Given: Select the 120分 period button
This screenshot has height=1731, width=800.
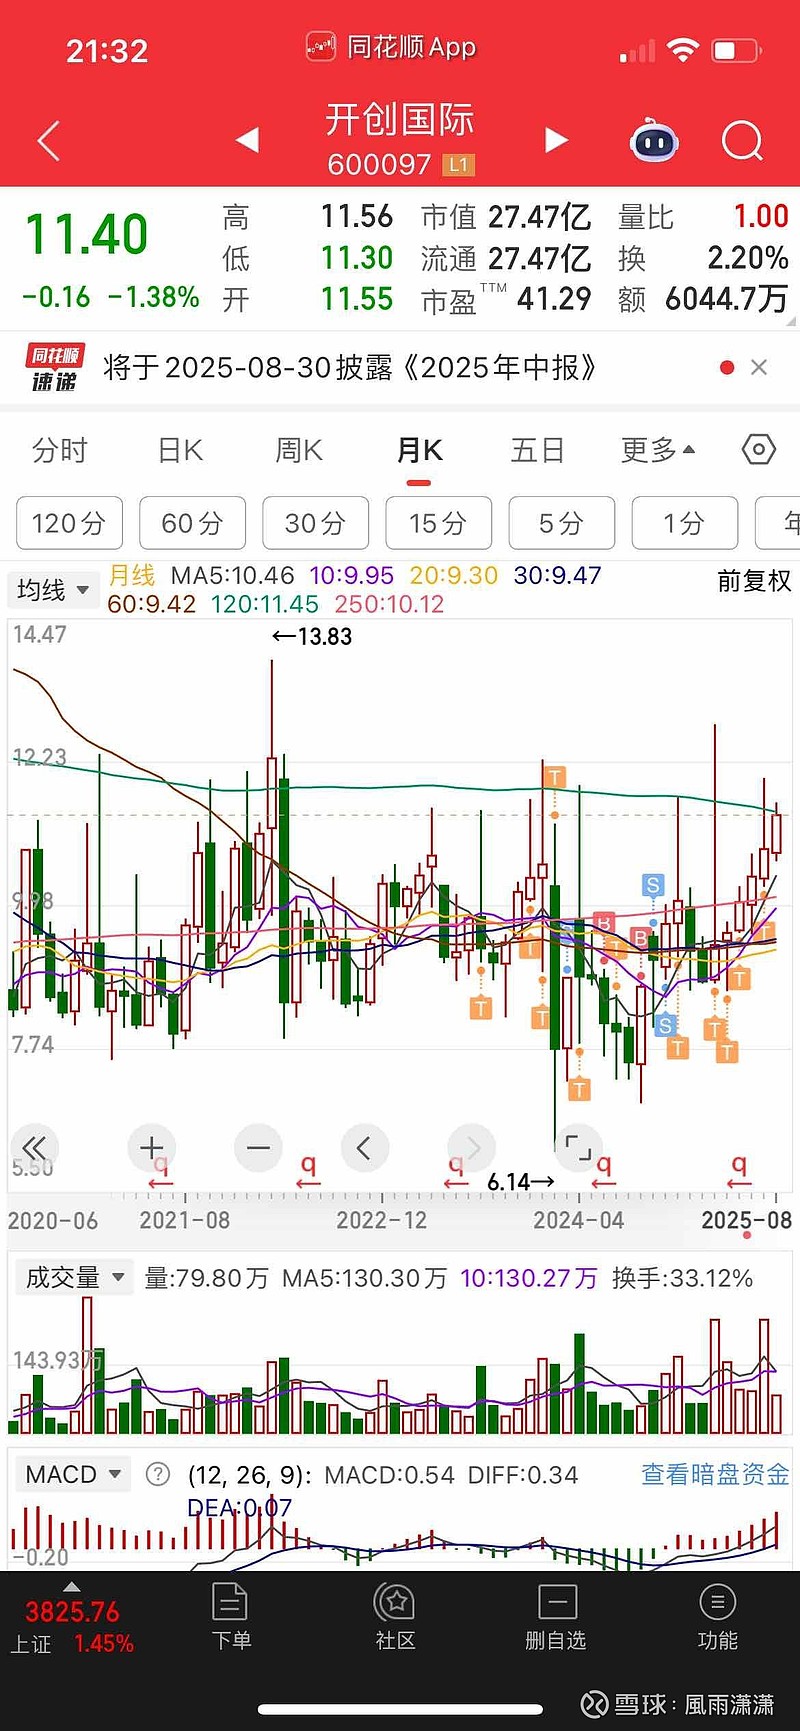Looking at the screenshot, I should click(69, 523).
